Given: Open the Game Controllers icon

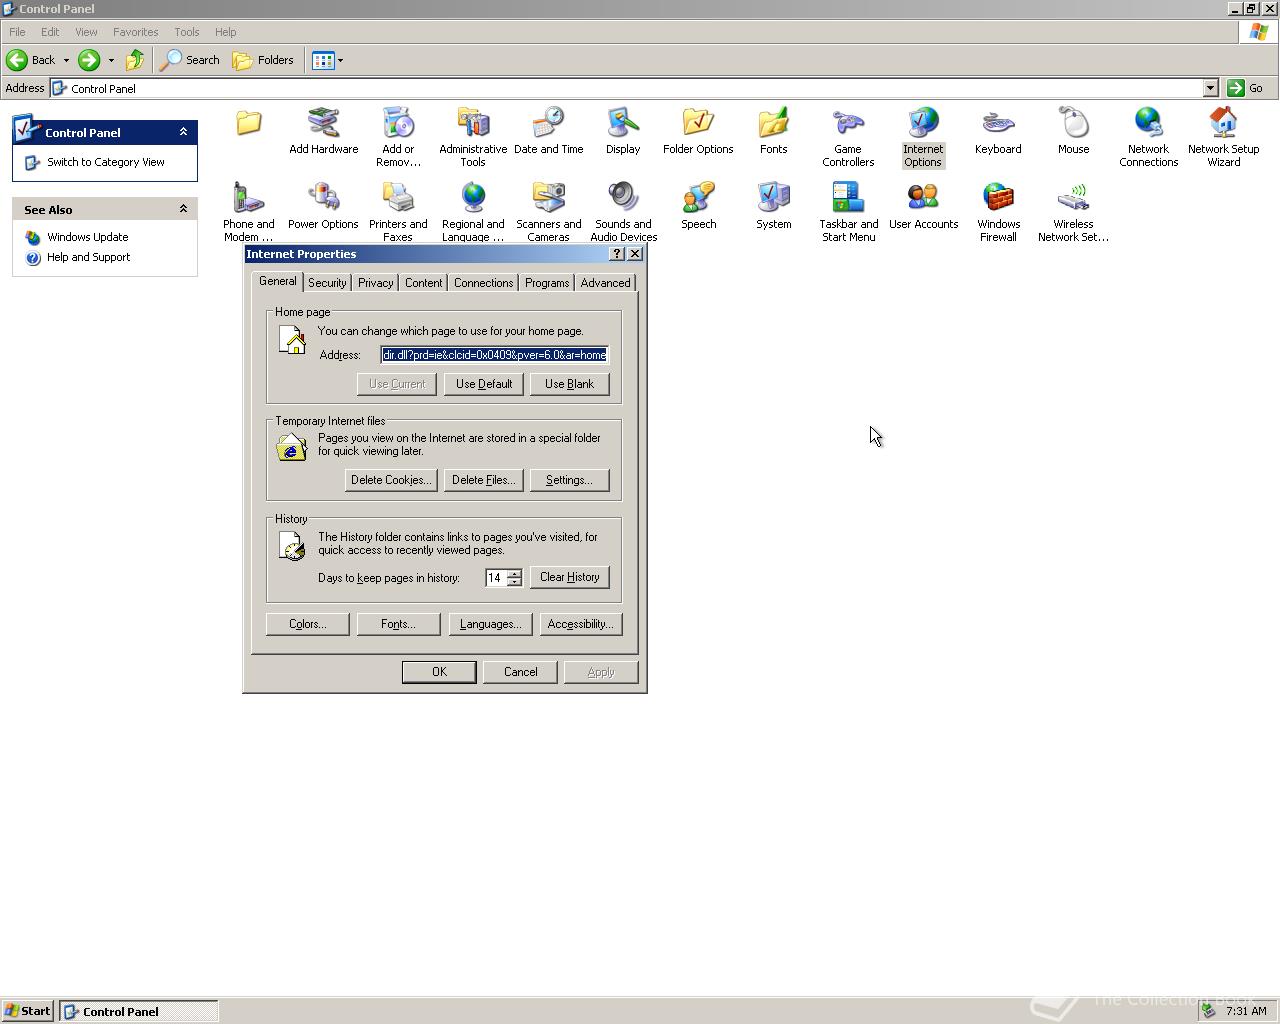Looking at the screenshot, I should (848, 137).
